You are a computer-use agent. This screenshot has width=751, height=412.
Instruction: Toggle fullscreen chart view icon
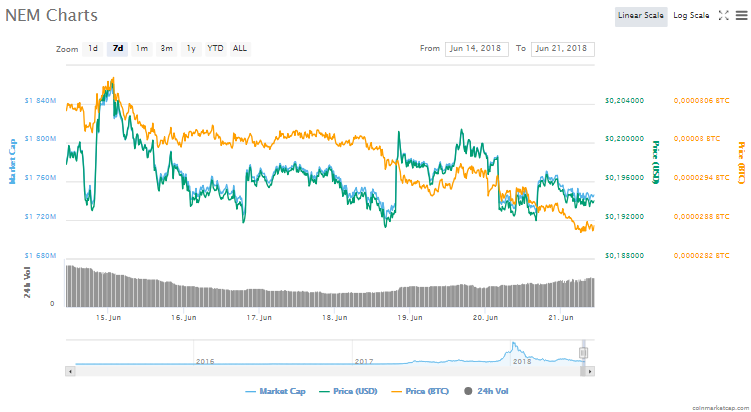click(x=723, y=15)
